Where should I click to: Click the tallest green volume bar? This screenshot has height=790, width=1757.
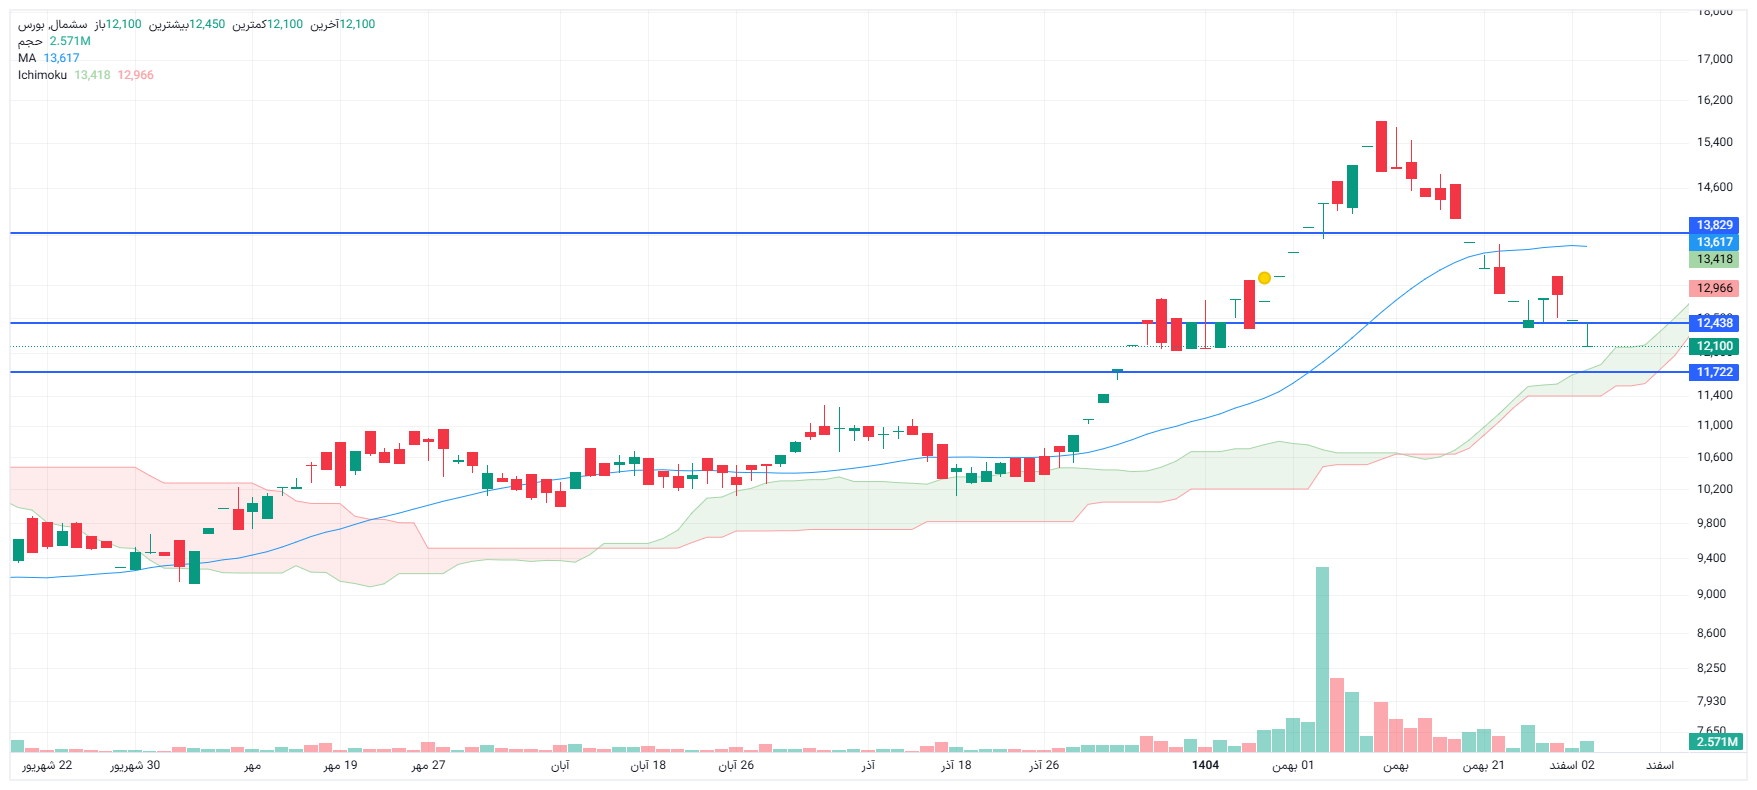(1322, 660)
